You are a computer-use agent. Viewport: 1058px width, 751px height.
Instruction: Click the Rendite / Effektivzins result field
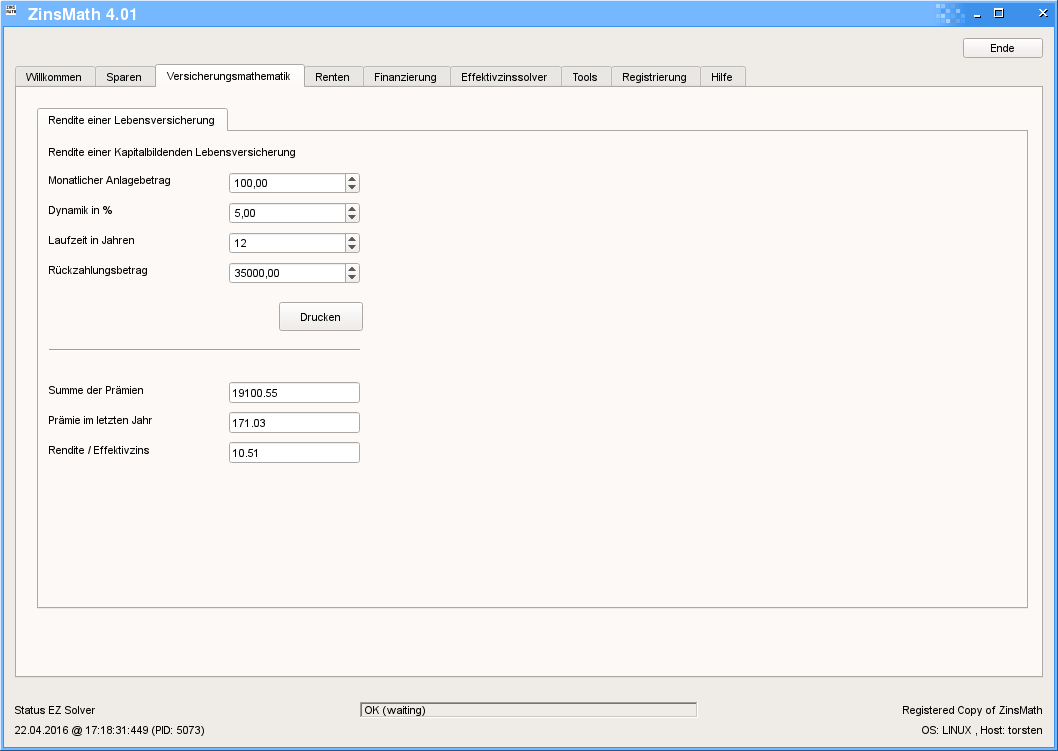(x=294, y=453)
